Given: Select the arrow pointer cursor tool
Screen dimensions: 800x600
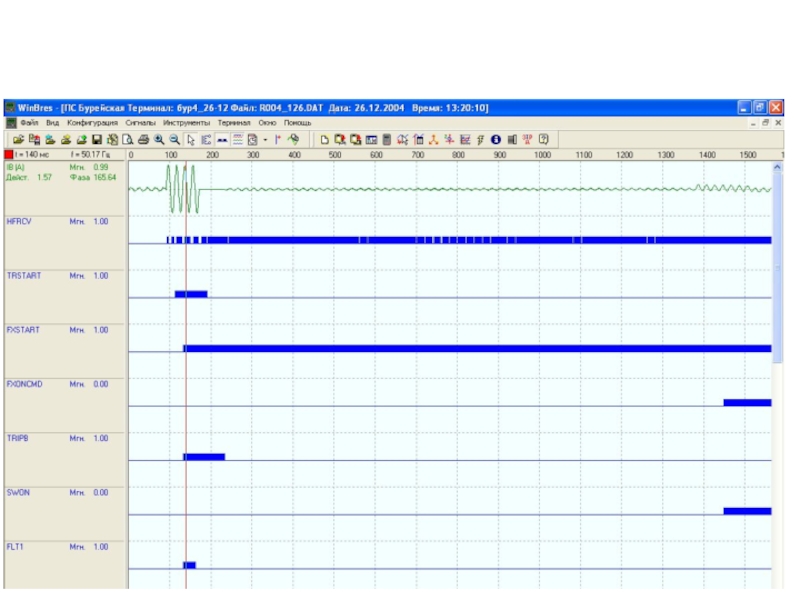Looking at the screenshot, I should (191, 140).
